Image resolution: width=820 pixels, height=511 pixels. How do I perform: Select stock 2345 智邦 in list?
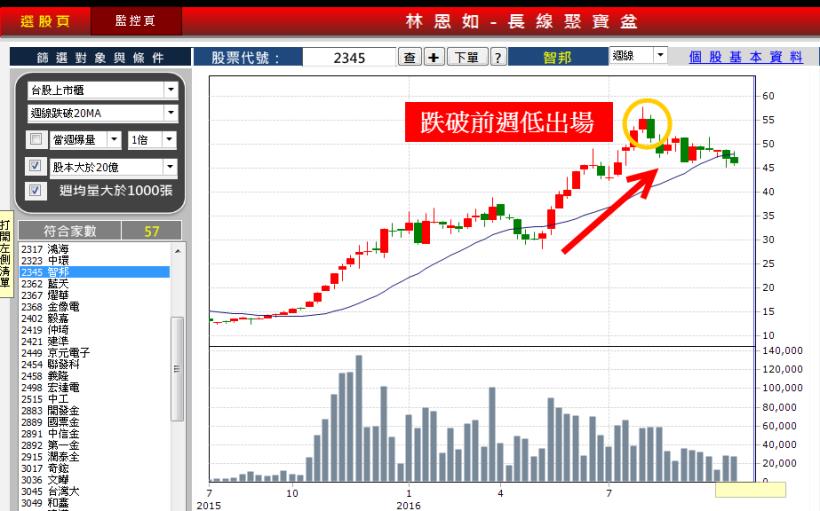94,272
